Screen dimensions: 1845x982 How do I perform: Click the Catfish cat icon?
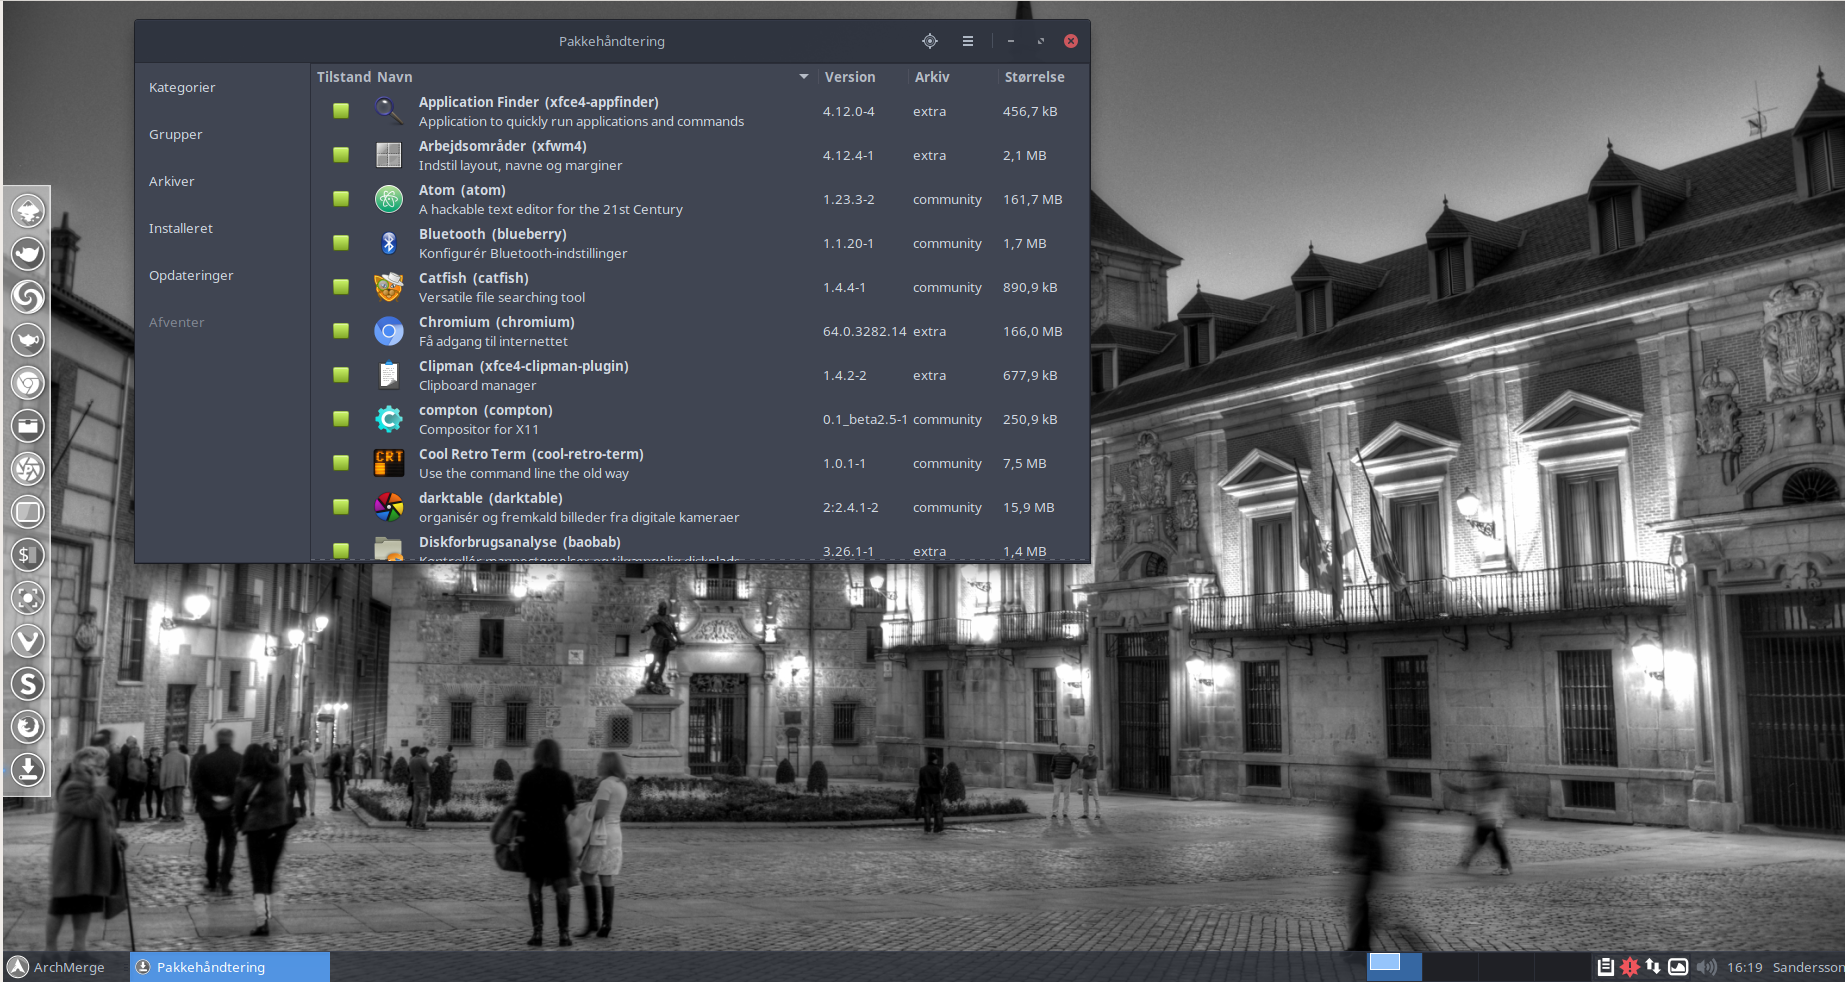pyautogui.click(x=389, y=286)
